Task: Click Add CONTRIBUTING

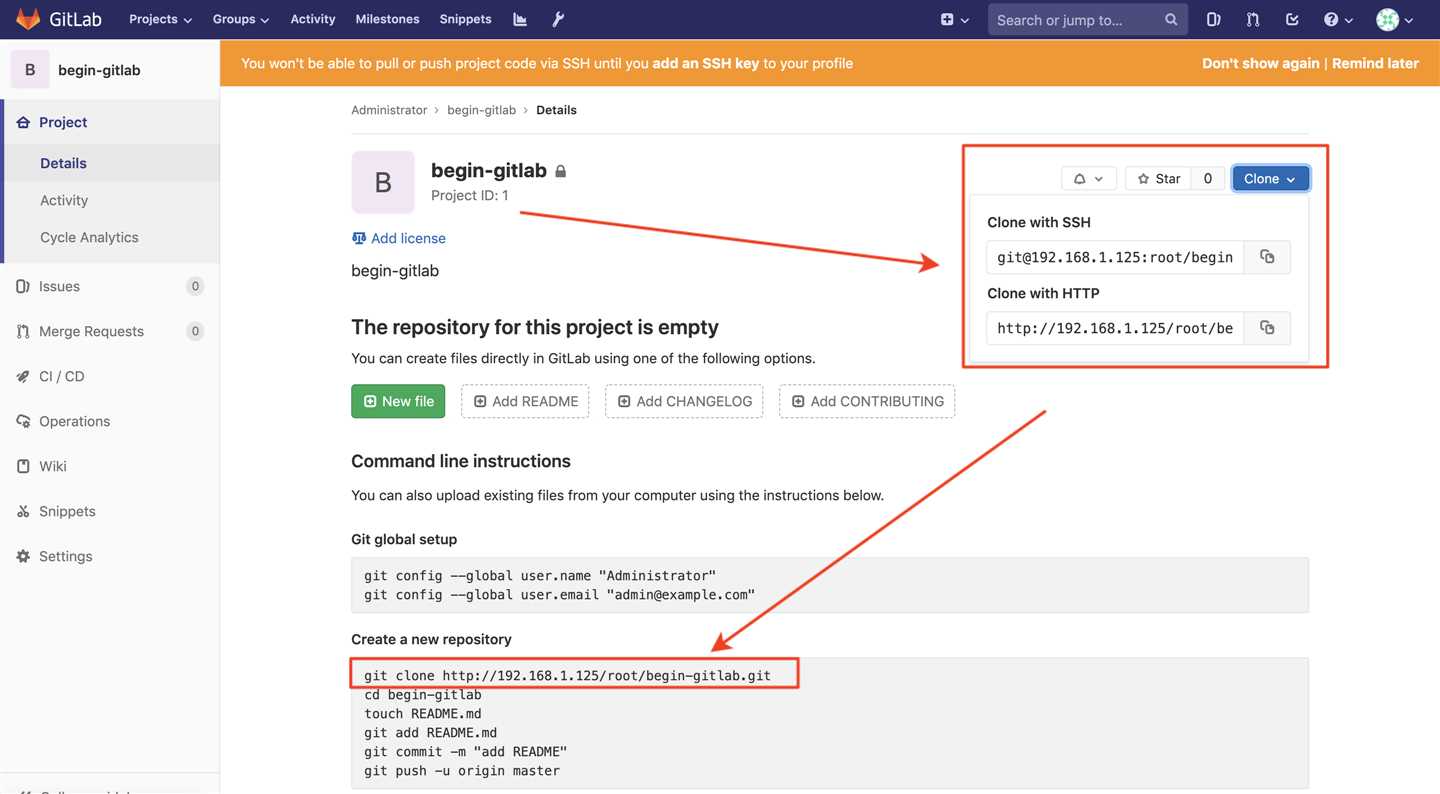Action: click(867, 401)
